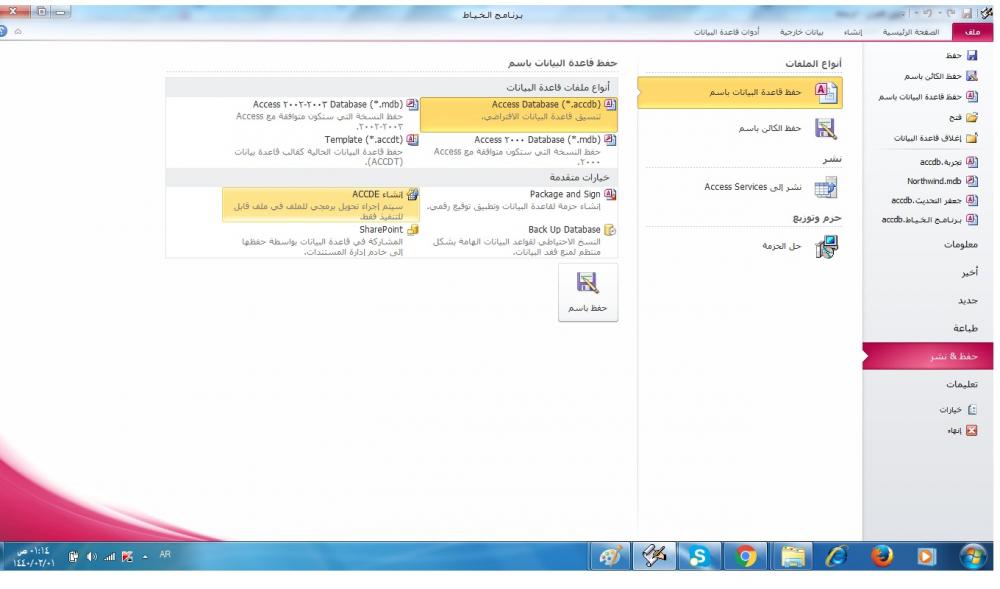Click the network signal tray icon
This screenshot has height=589, width=1000.
(x=110, y=557)
